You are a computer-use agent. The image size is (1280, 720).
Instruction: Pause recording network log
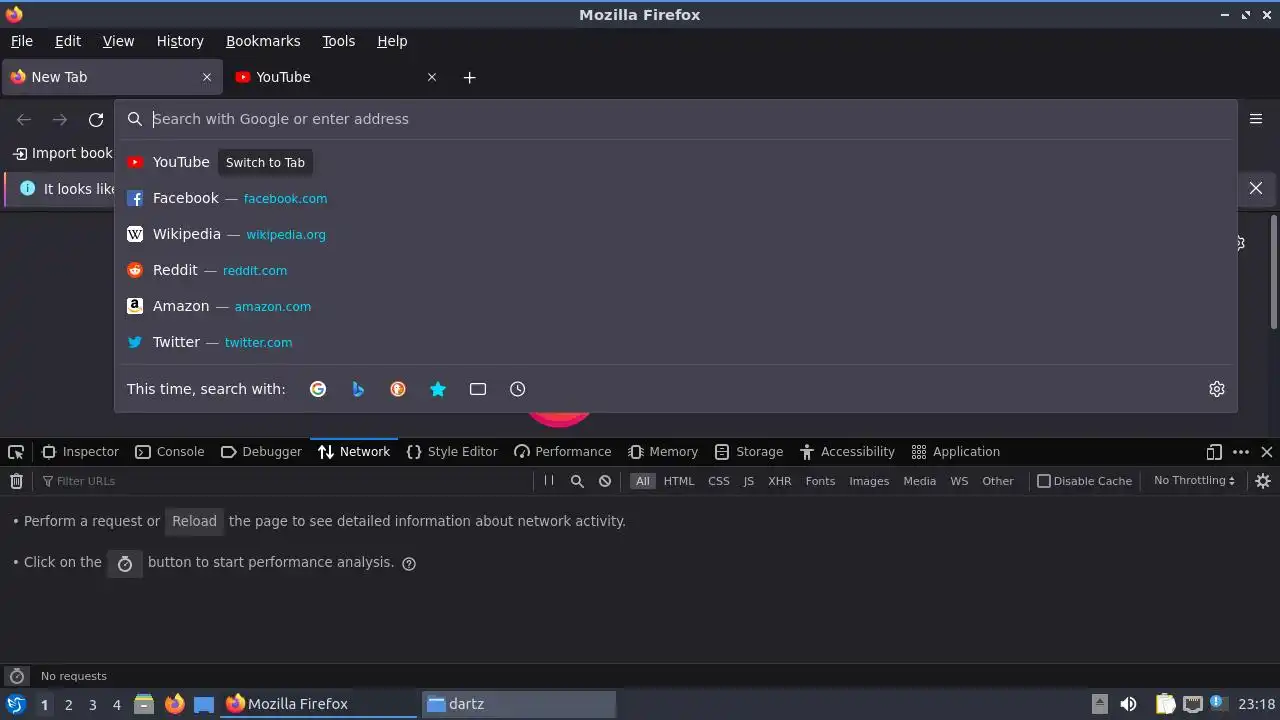point(549,481)
